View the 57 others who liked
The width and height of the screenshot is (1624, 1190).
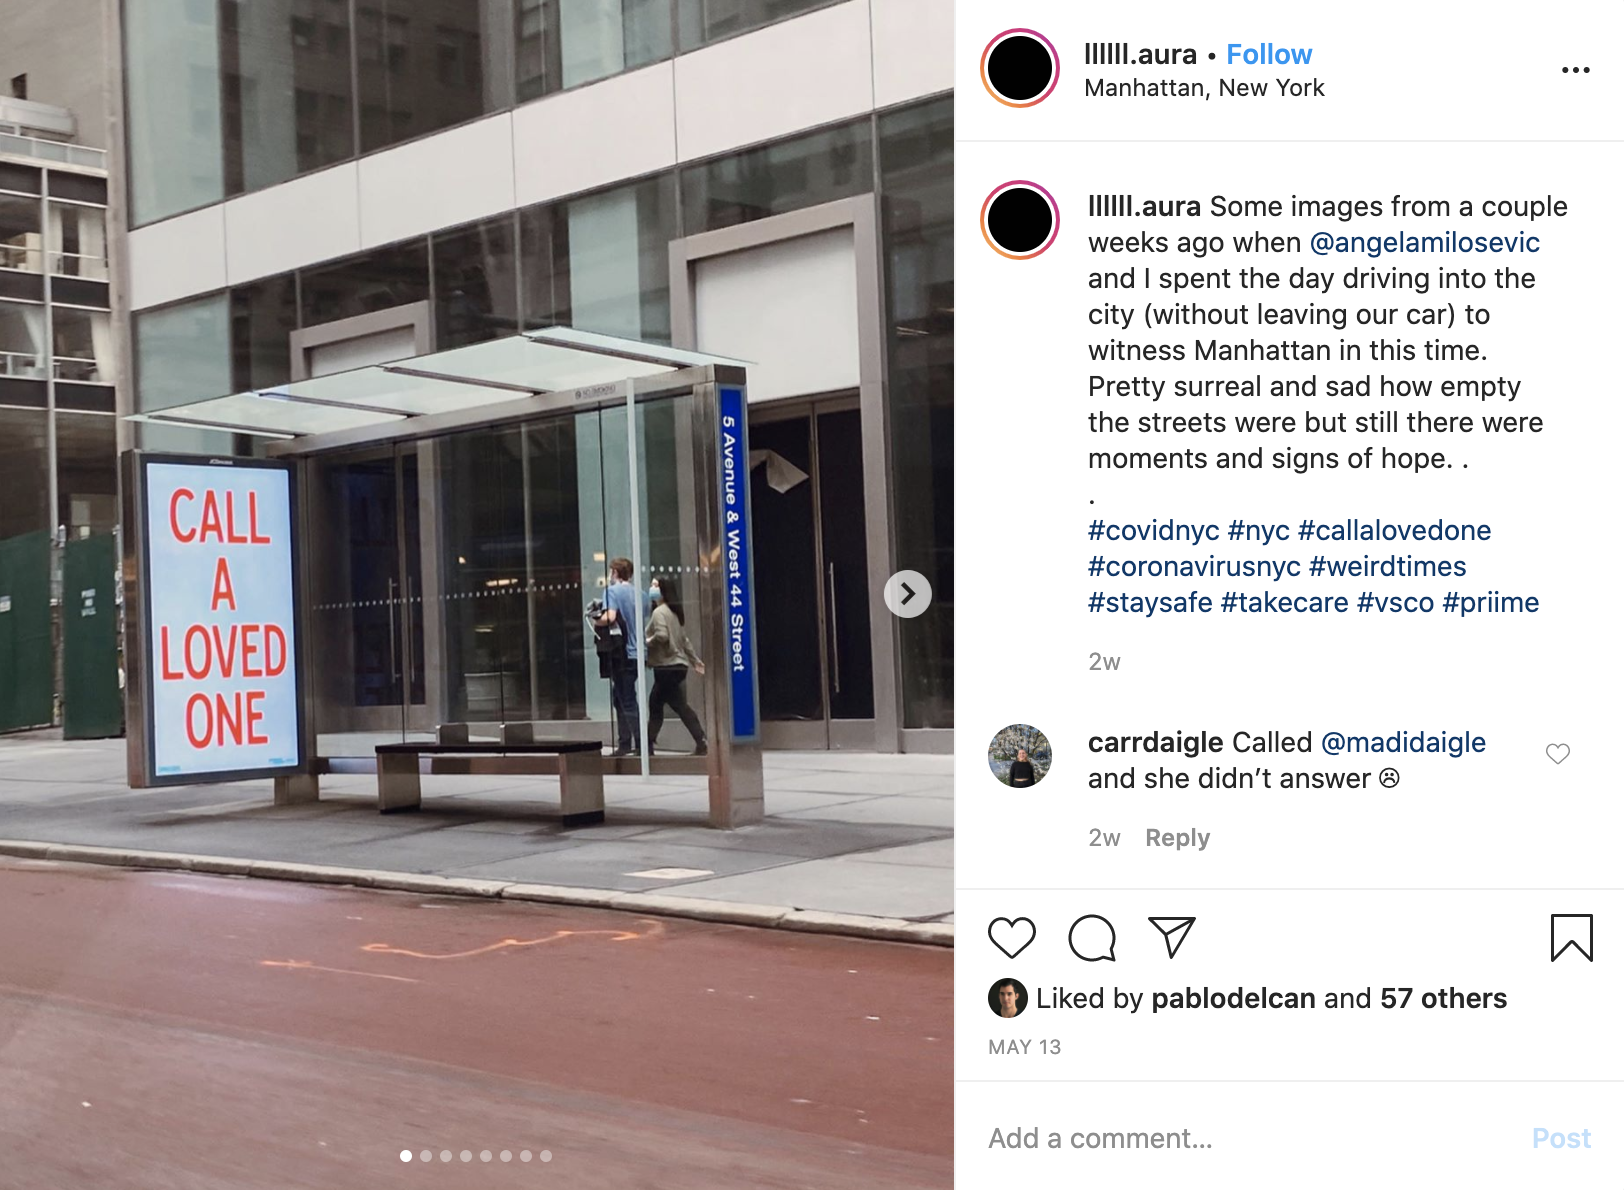tap(1443, 998)
